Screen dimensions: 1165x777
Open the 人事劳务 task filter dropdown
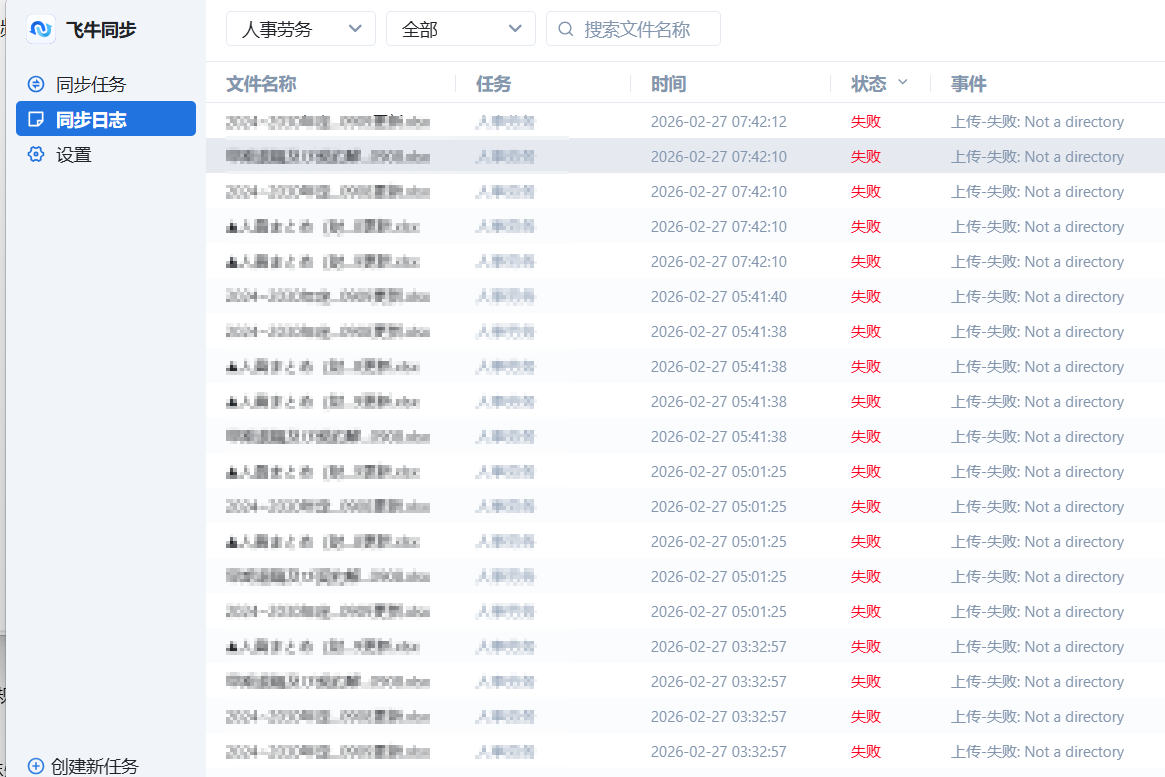(300, 28)
